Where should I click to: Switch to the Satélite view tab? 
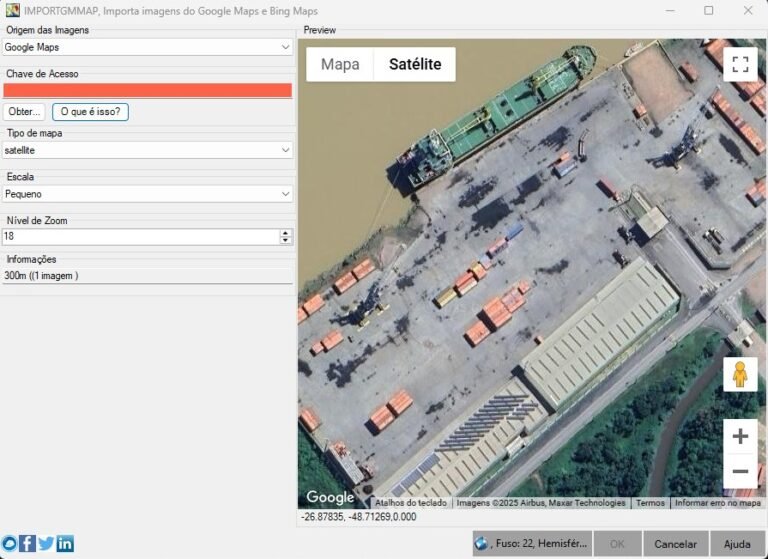tap(415, 64)
